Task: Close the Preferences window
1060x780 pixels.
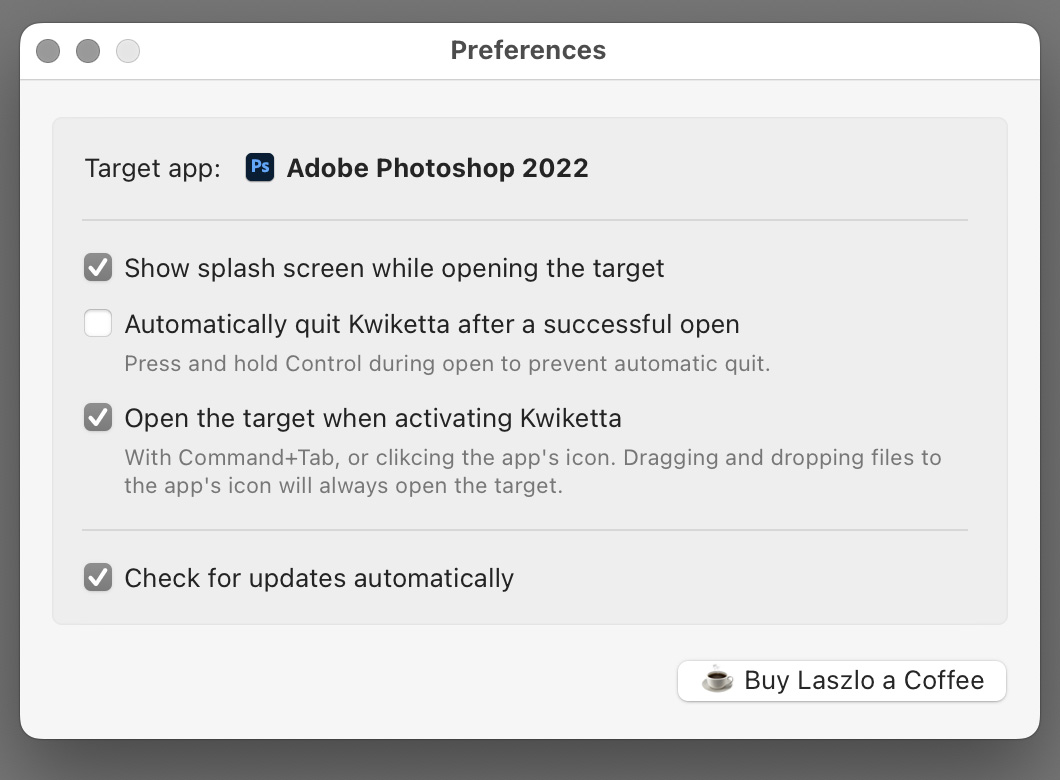Action: (48, 51)
